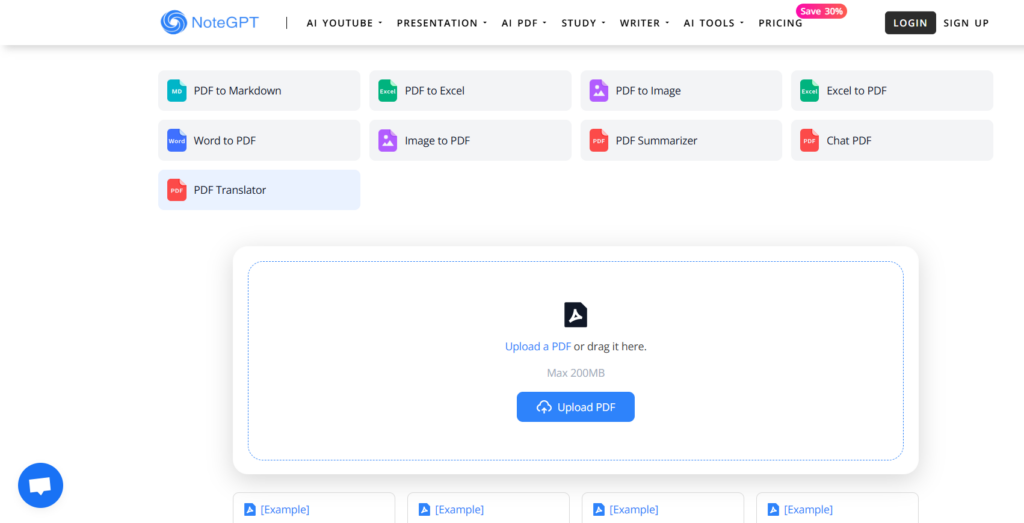Expand the STUDY dropdown menu
Viewport: 1024px width, 523px height.
coord(583,23)
